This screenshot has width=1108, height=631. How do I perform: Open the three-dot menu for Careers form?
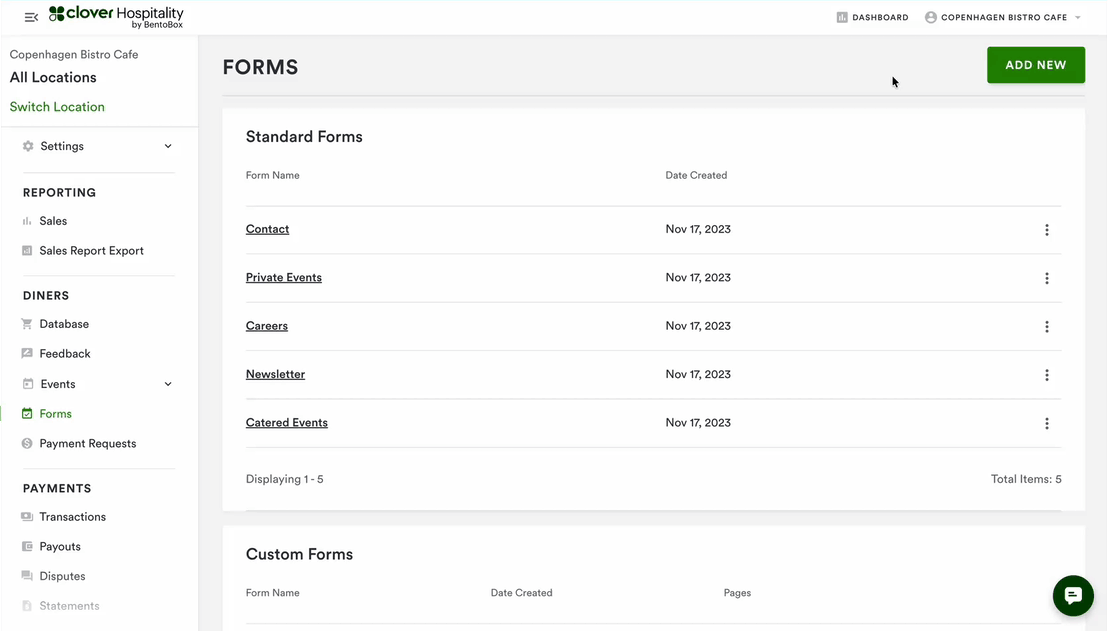(1047, 327)
